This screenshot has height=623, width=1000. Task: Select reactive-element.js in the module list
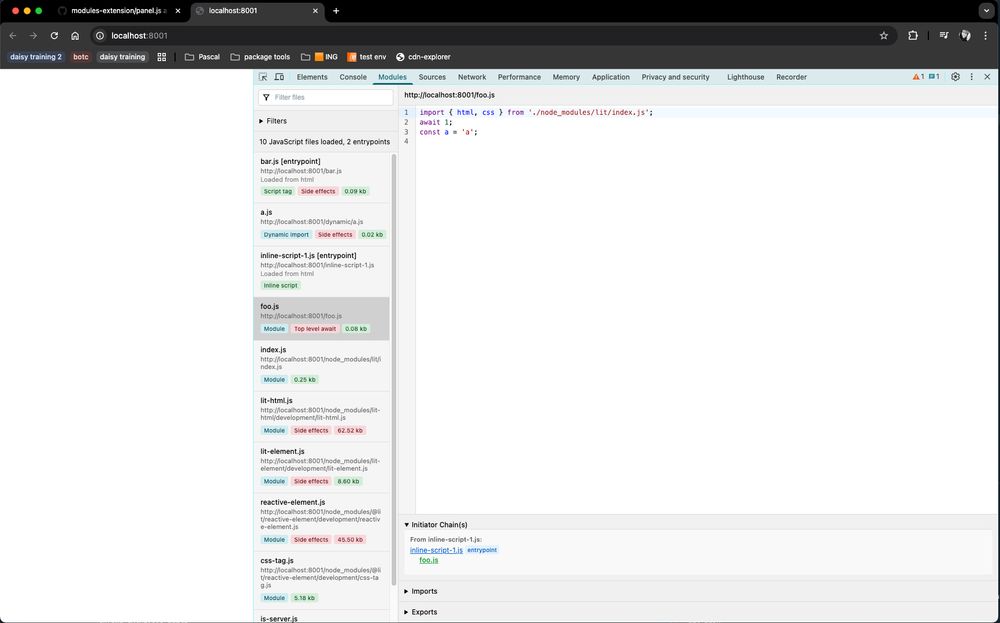(321, 522)
